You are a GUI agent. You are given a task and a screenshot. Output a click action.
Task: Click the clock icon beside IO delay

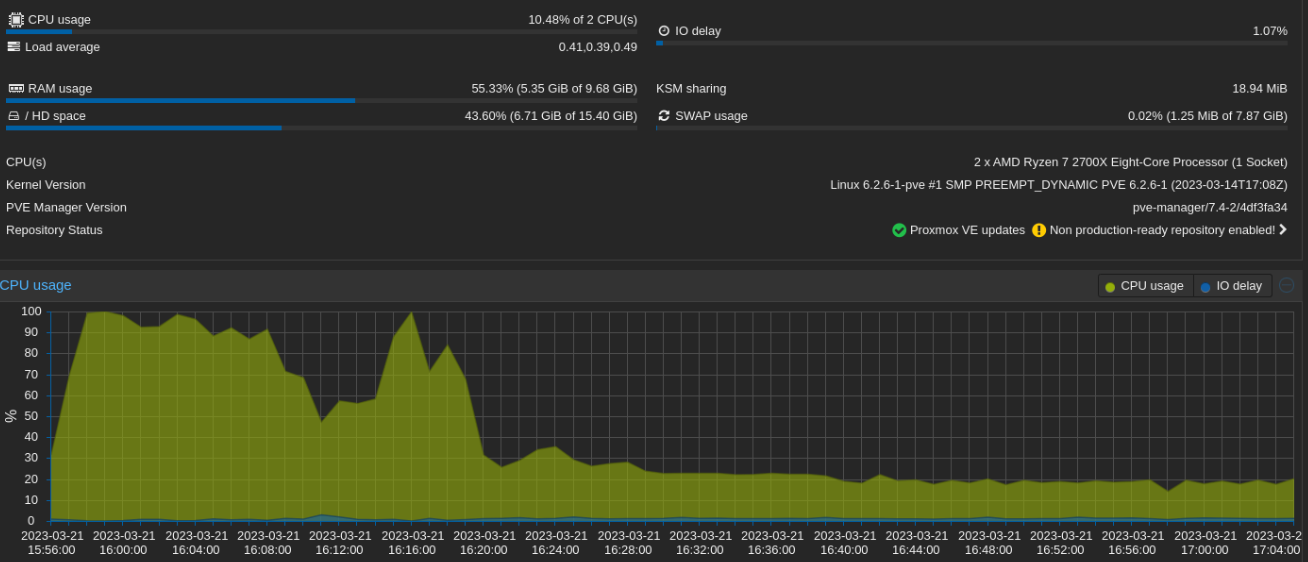click(x=664, y=31)
